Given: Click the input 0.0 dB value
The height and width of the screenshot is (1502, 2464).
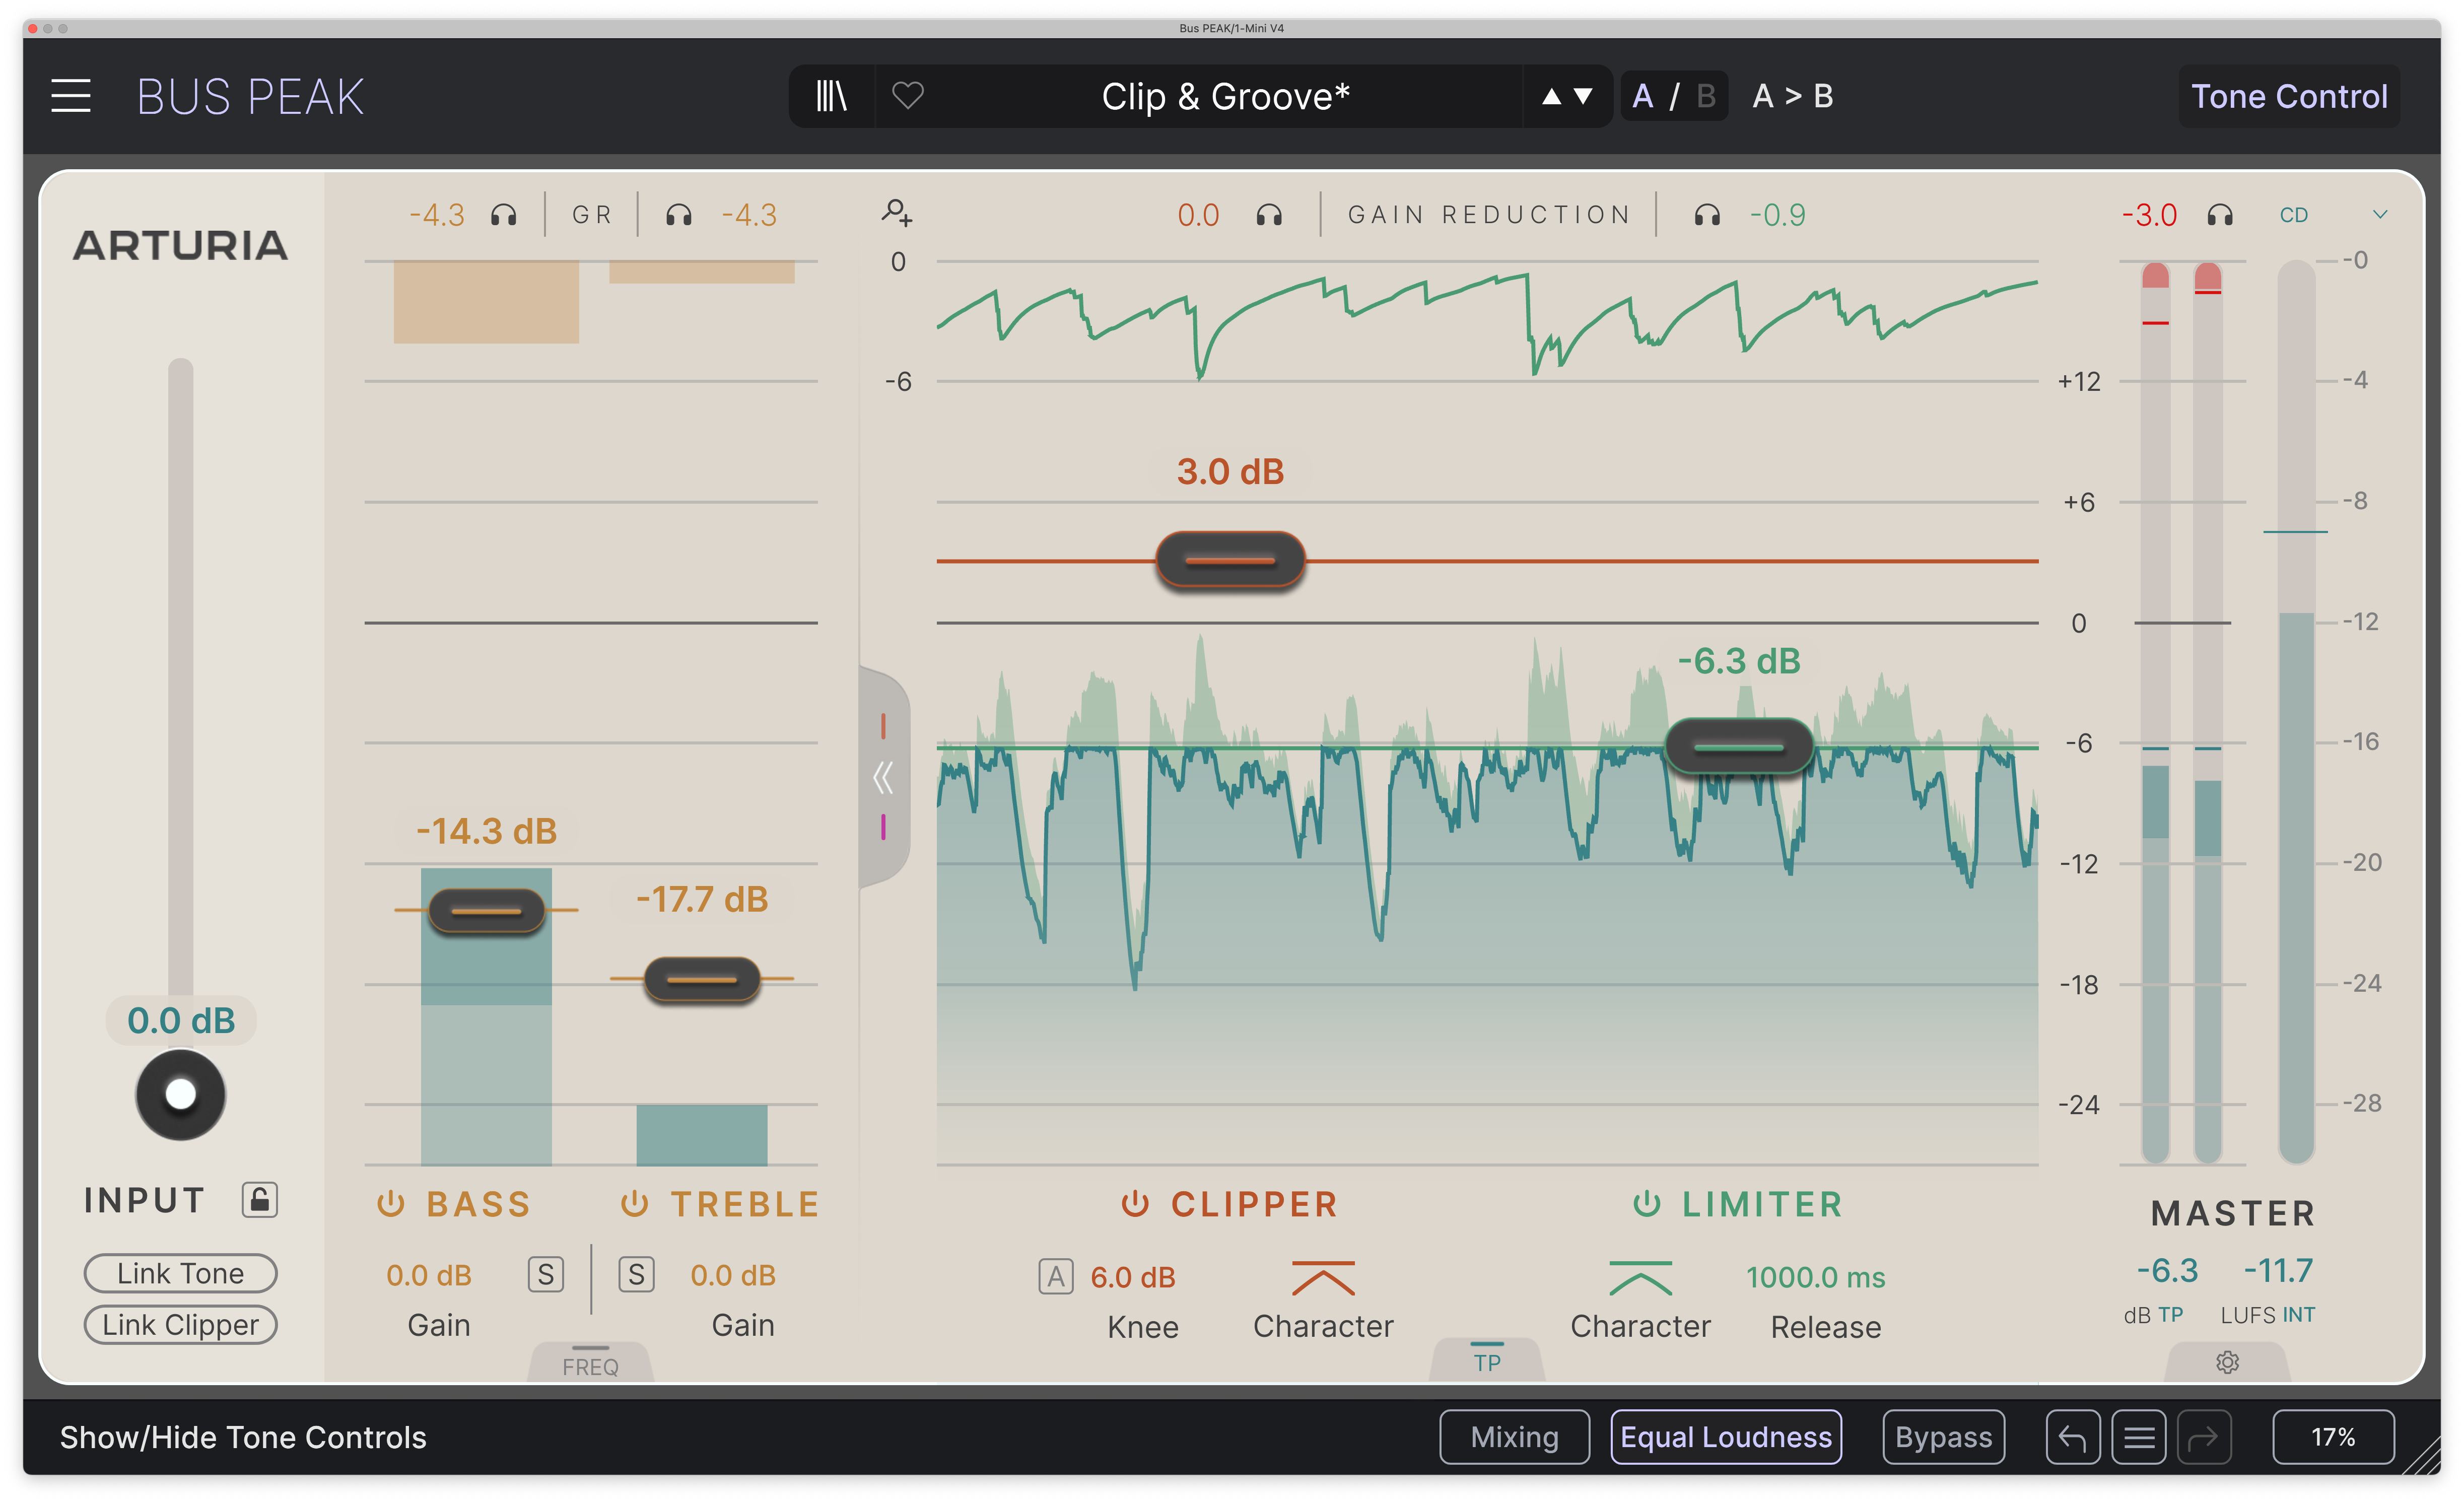Looking at the screenshot, I should (181, 1020).
